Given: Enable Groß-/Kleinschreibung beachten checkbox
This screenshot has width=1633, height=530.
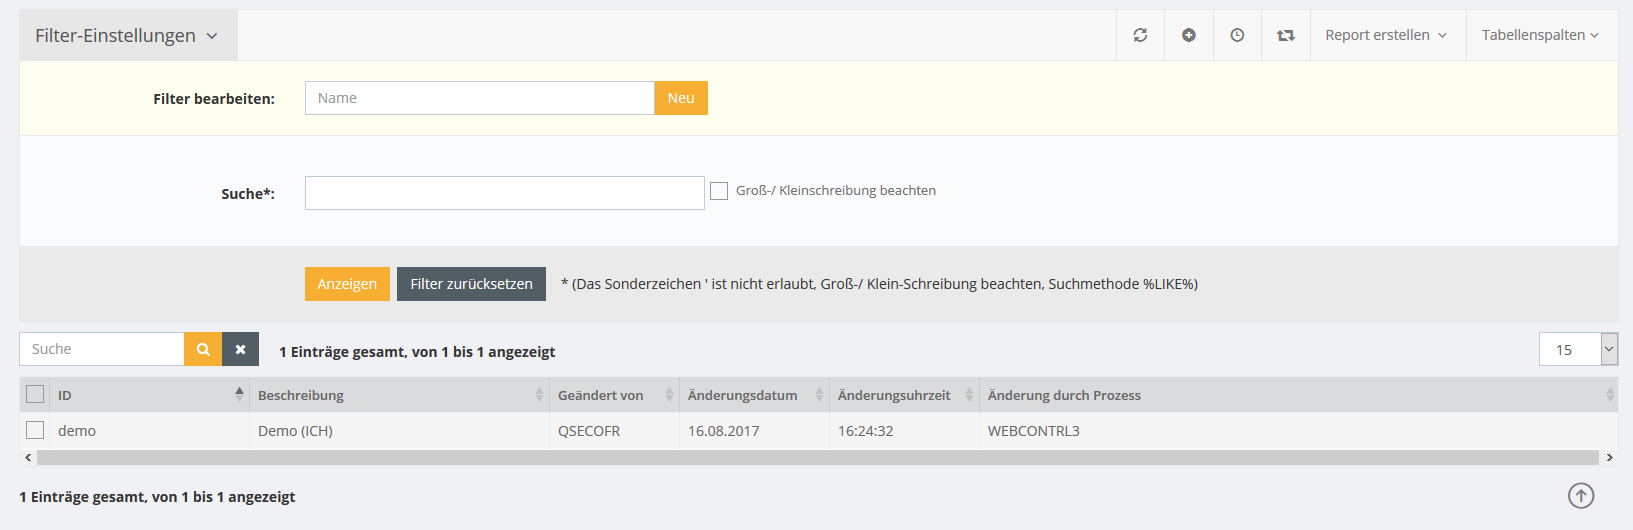Looking at the screenshot, I should pos(719,191).
